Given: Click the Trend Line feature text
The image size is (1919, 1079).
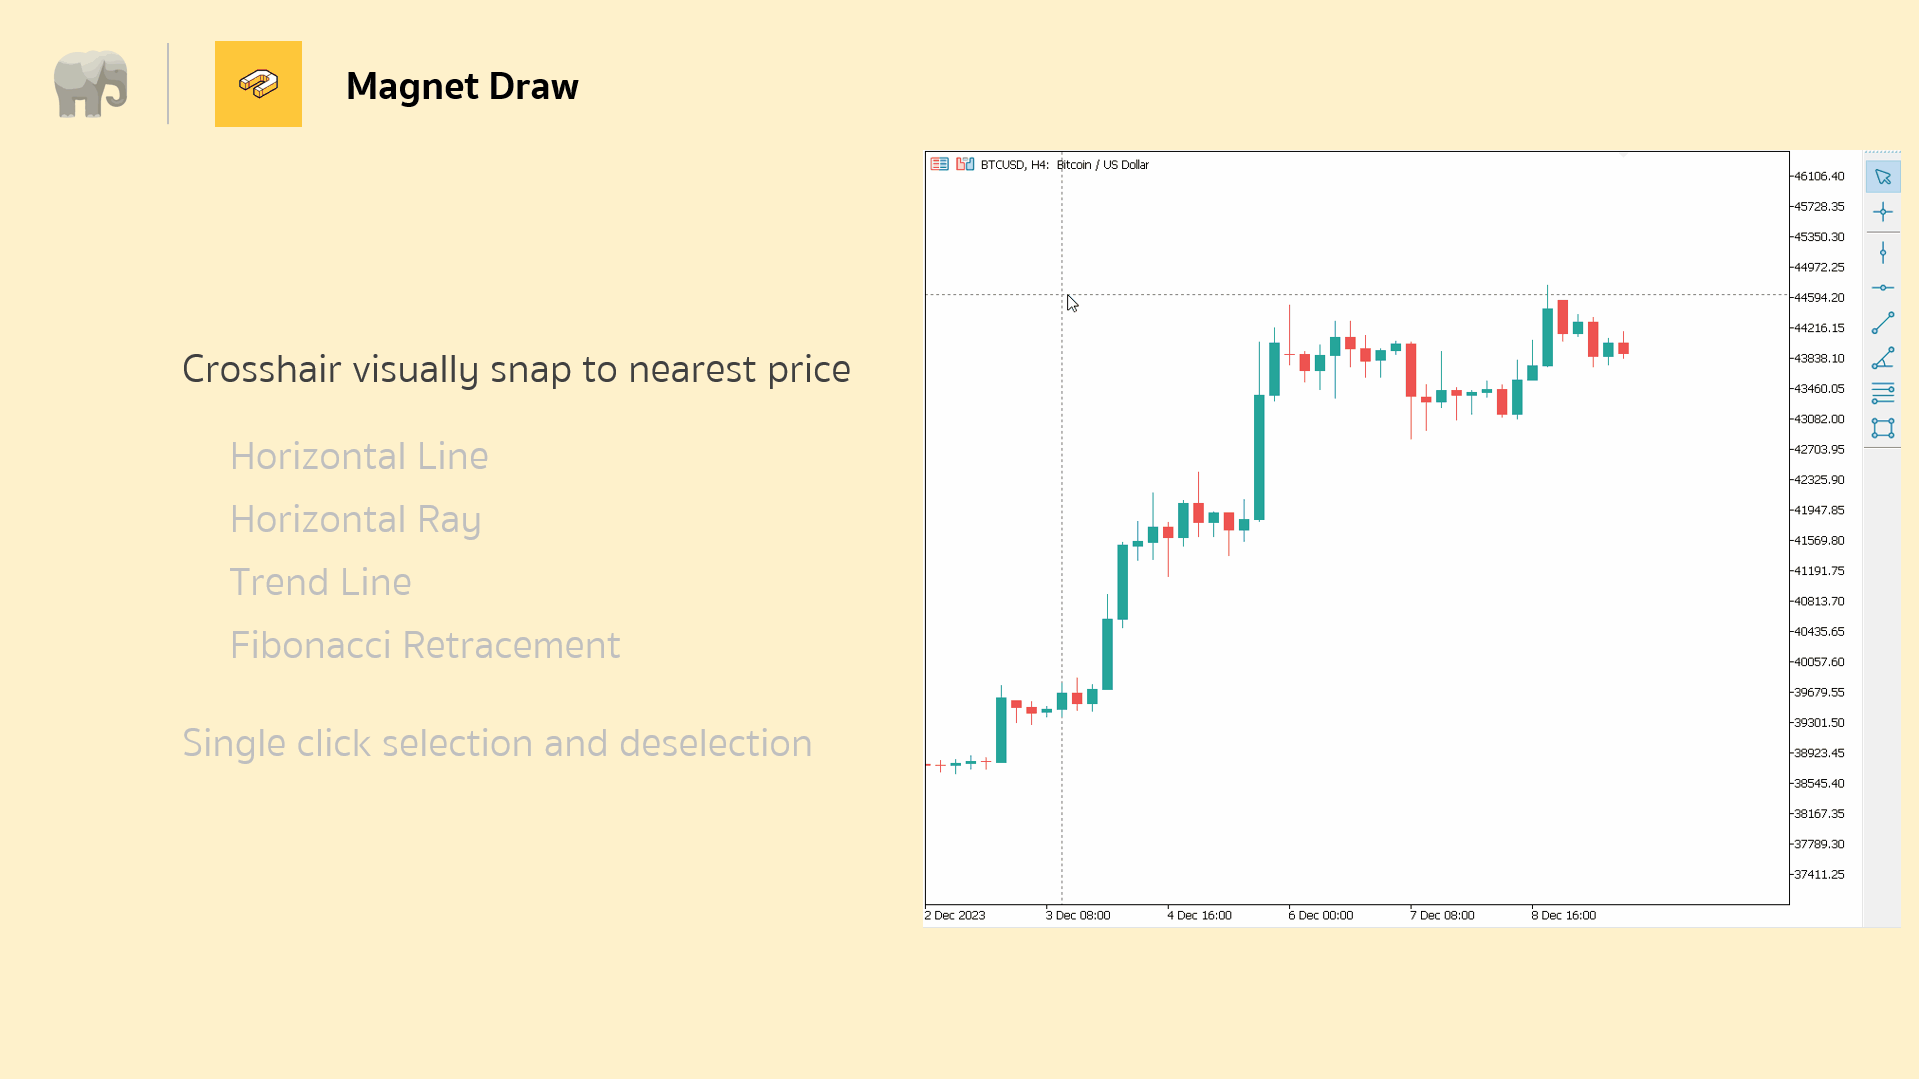Looking at the screenshot, I should tap(321, 581).
